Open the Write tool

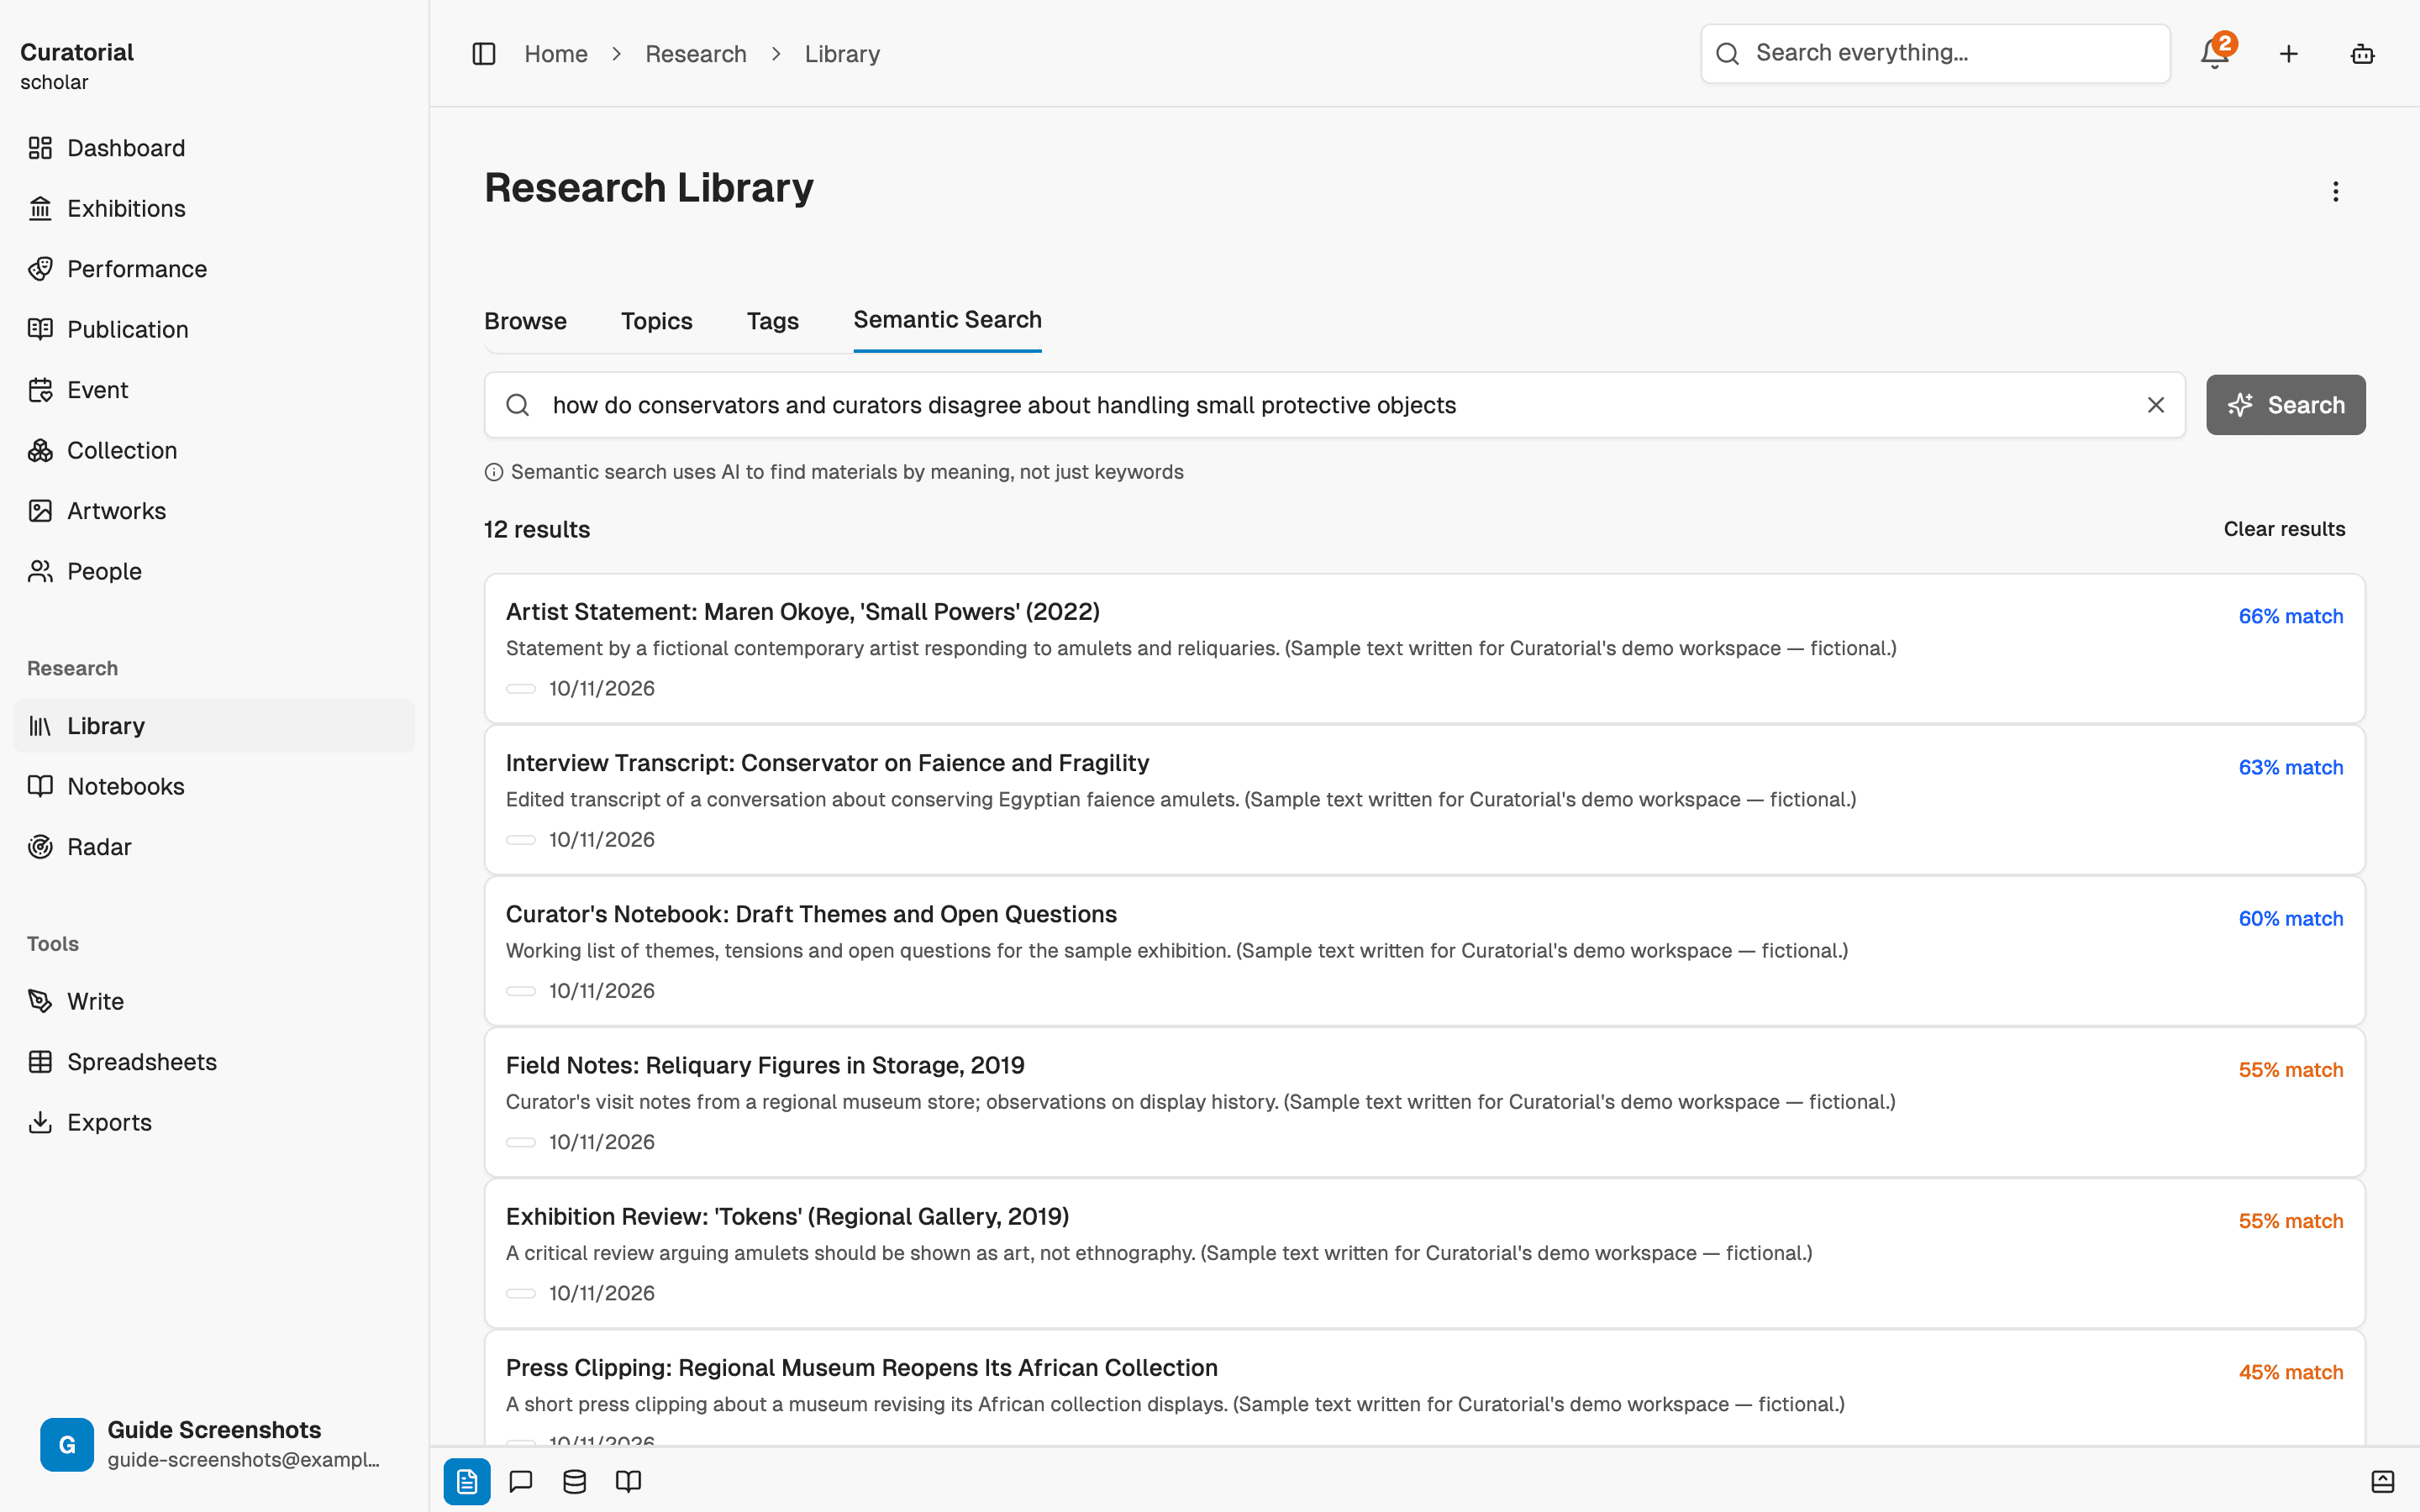coord(214,1001)
